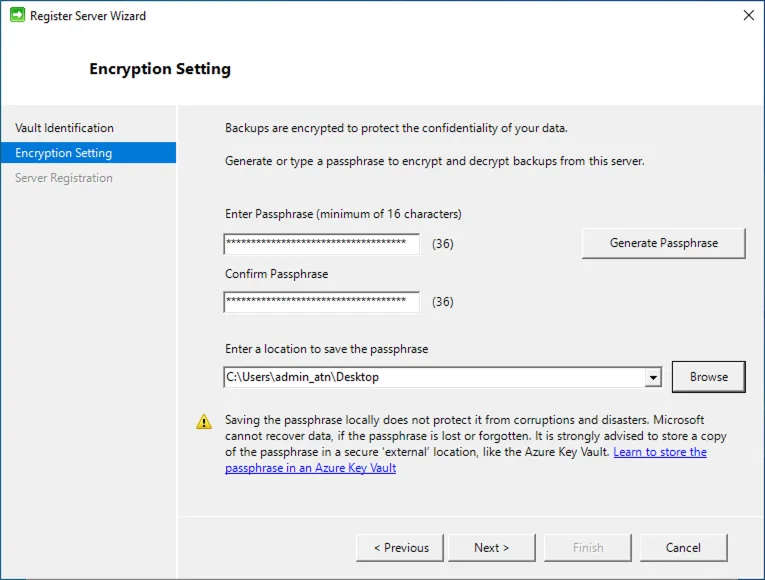Select the Encryption Setting step in sidebar
This screenshot has height=580, width=765.
[x=63, y=153]
